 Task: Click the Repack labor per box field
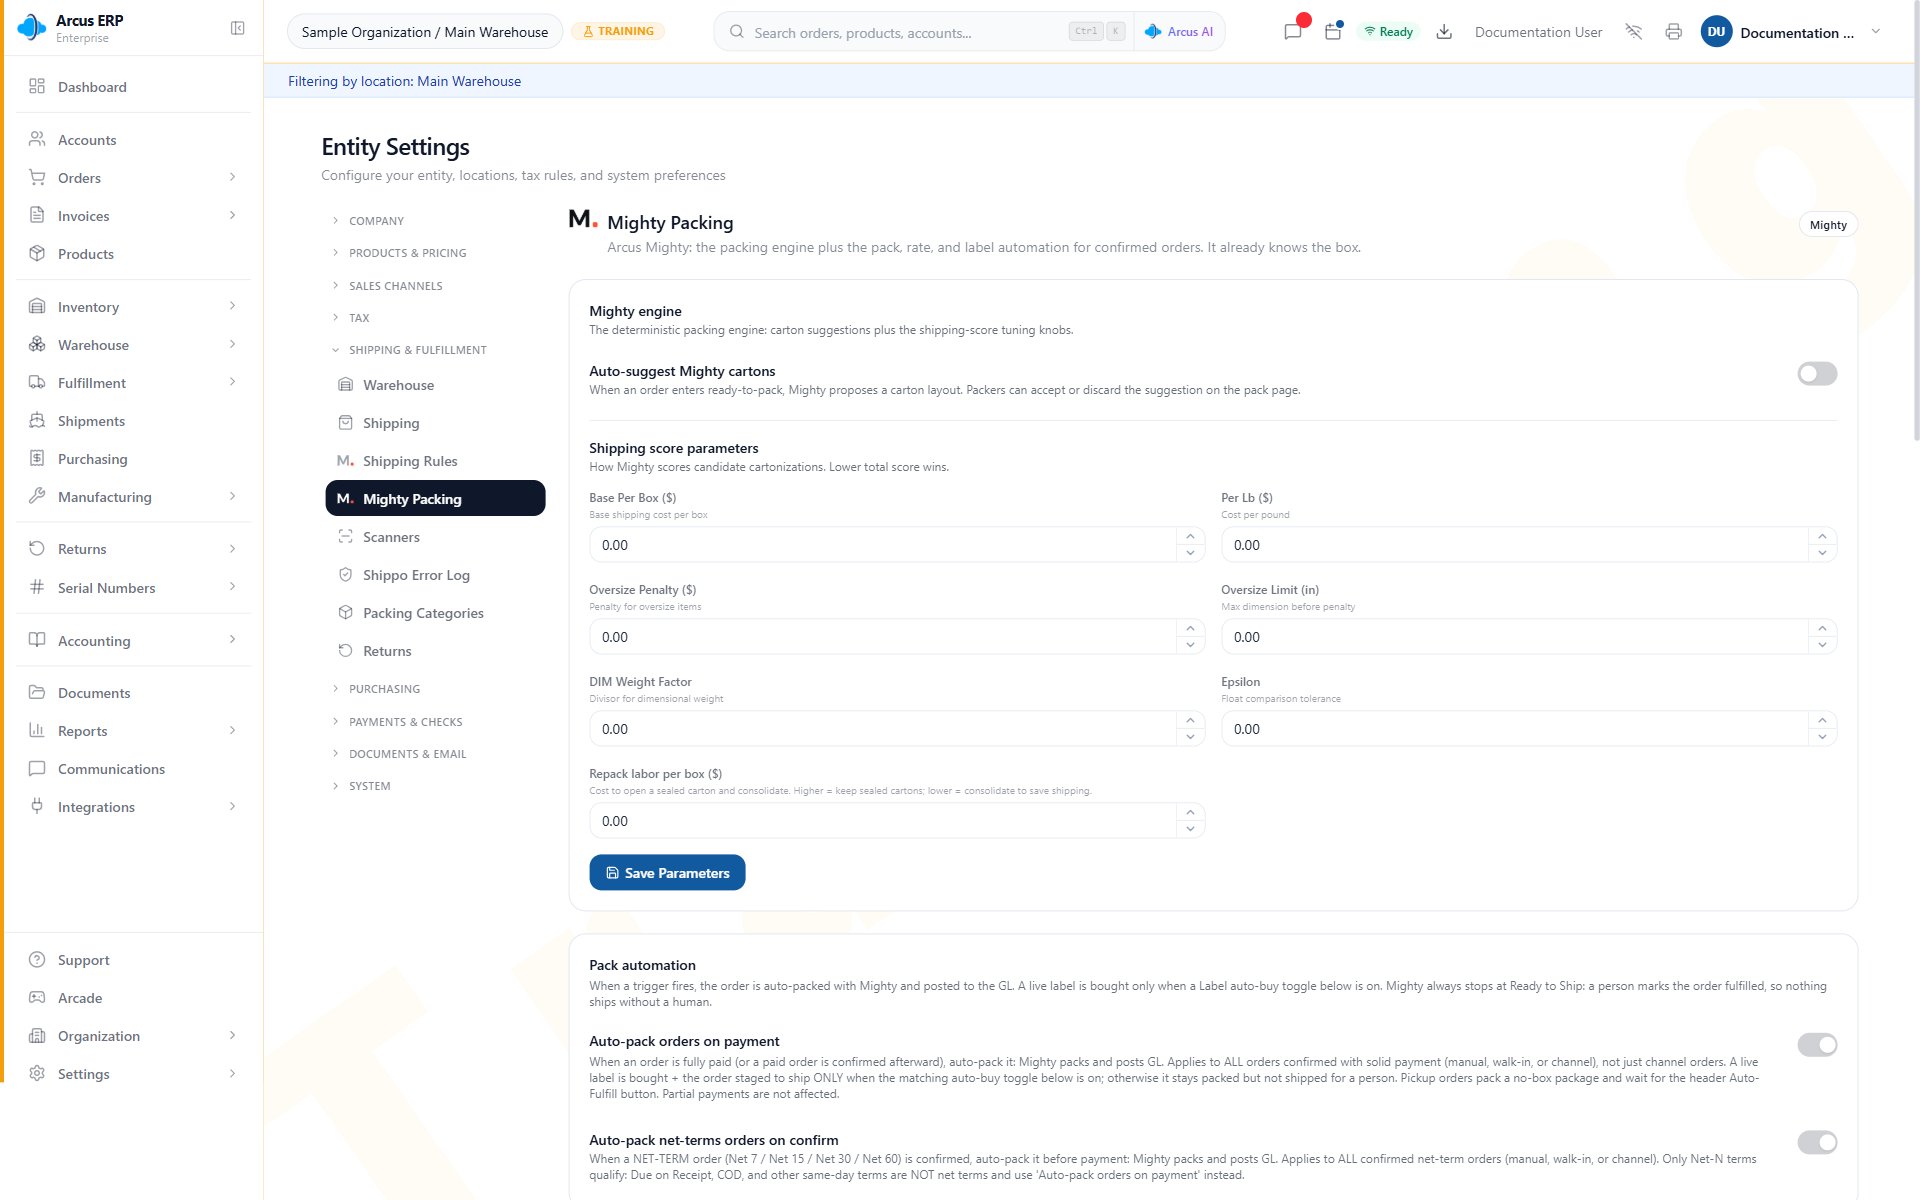point(897,821)
